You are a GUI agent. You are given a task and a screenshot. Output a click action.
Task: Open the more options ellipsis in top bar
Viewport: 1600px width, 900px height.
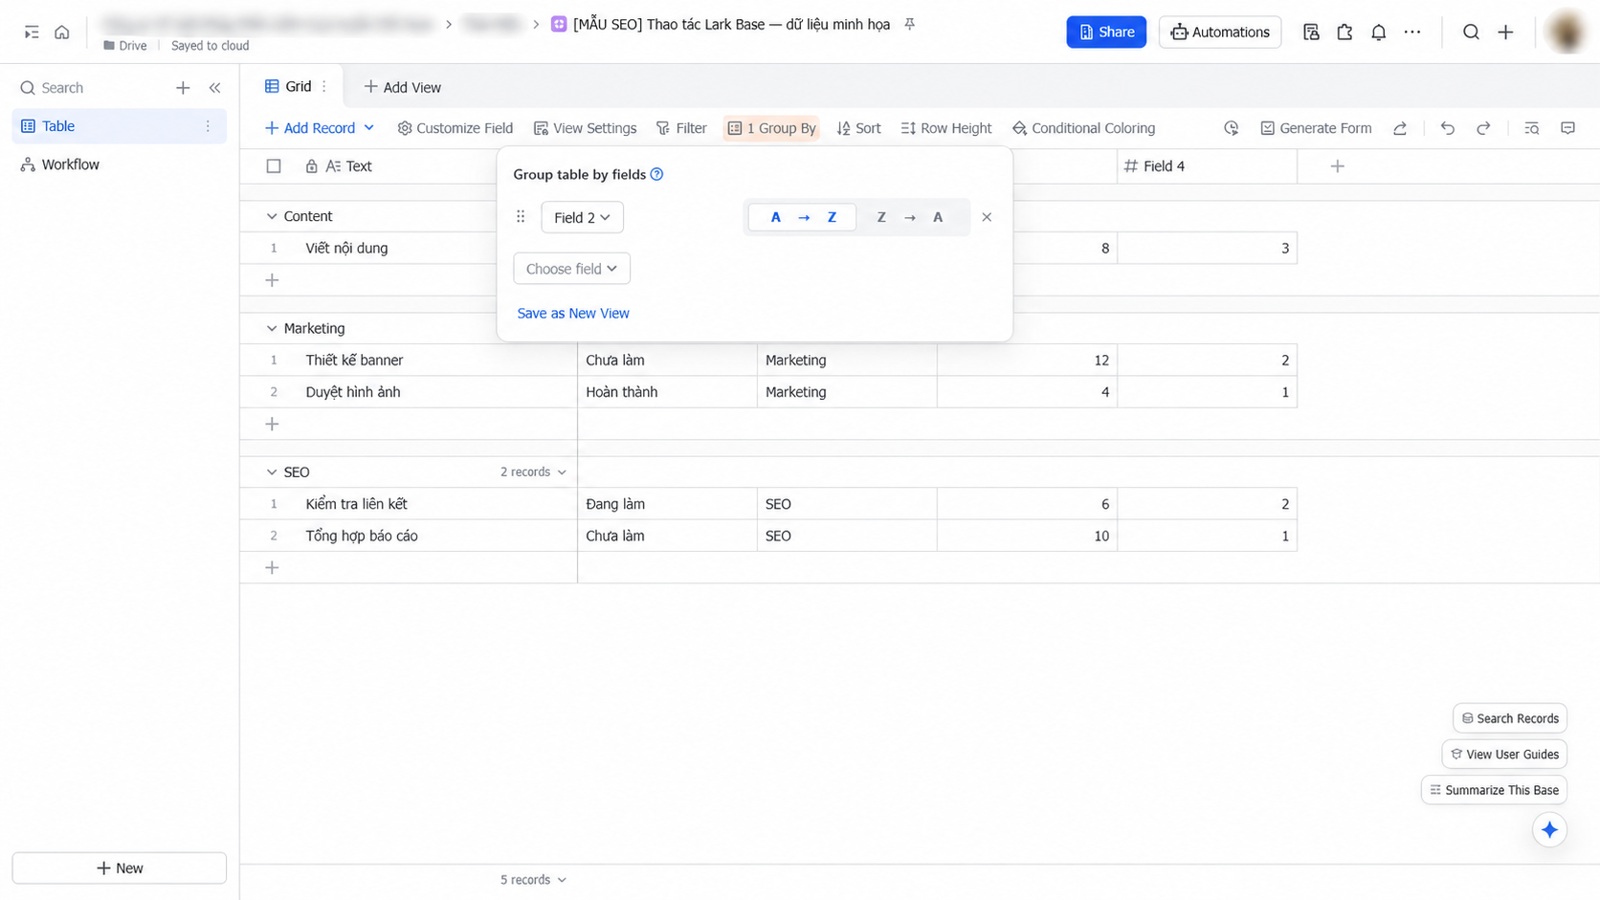[1412, 32]
